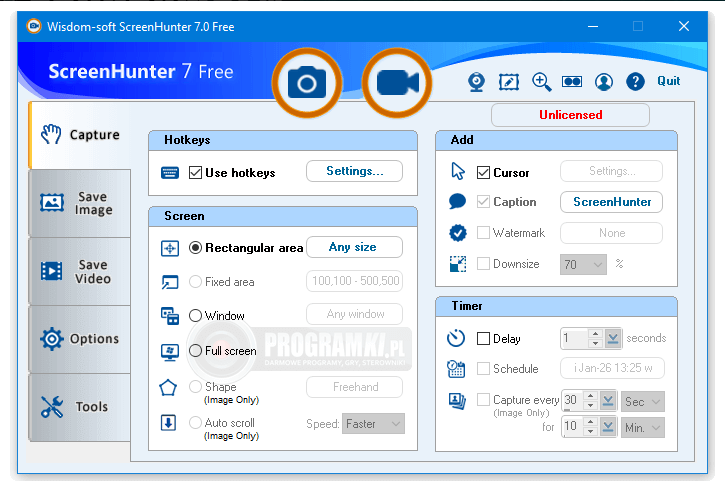Click the full screen monitor icon
This screenshot has height=490, width=725.
point(170,352)
